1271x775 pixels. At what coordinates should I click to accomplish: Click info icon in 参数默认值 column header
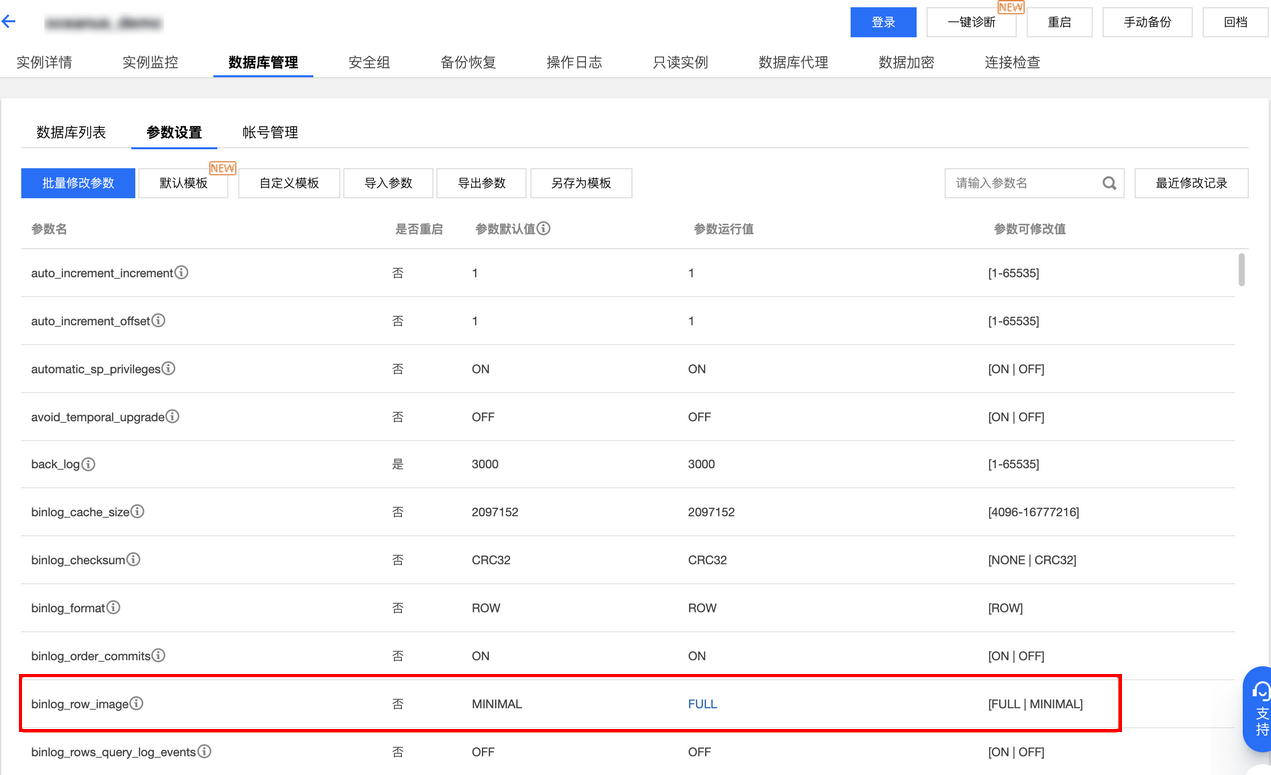pos(544,229)
